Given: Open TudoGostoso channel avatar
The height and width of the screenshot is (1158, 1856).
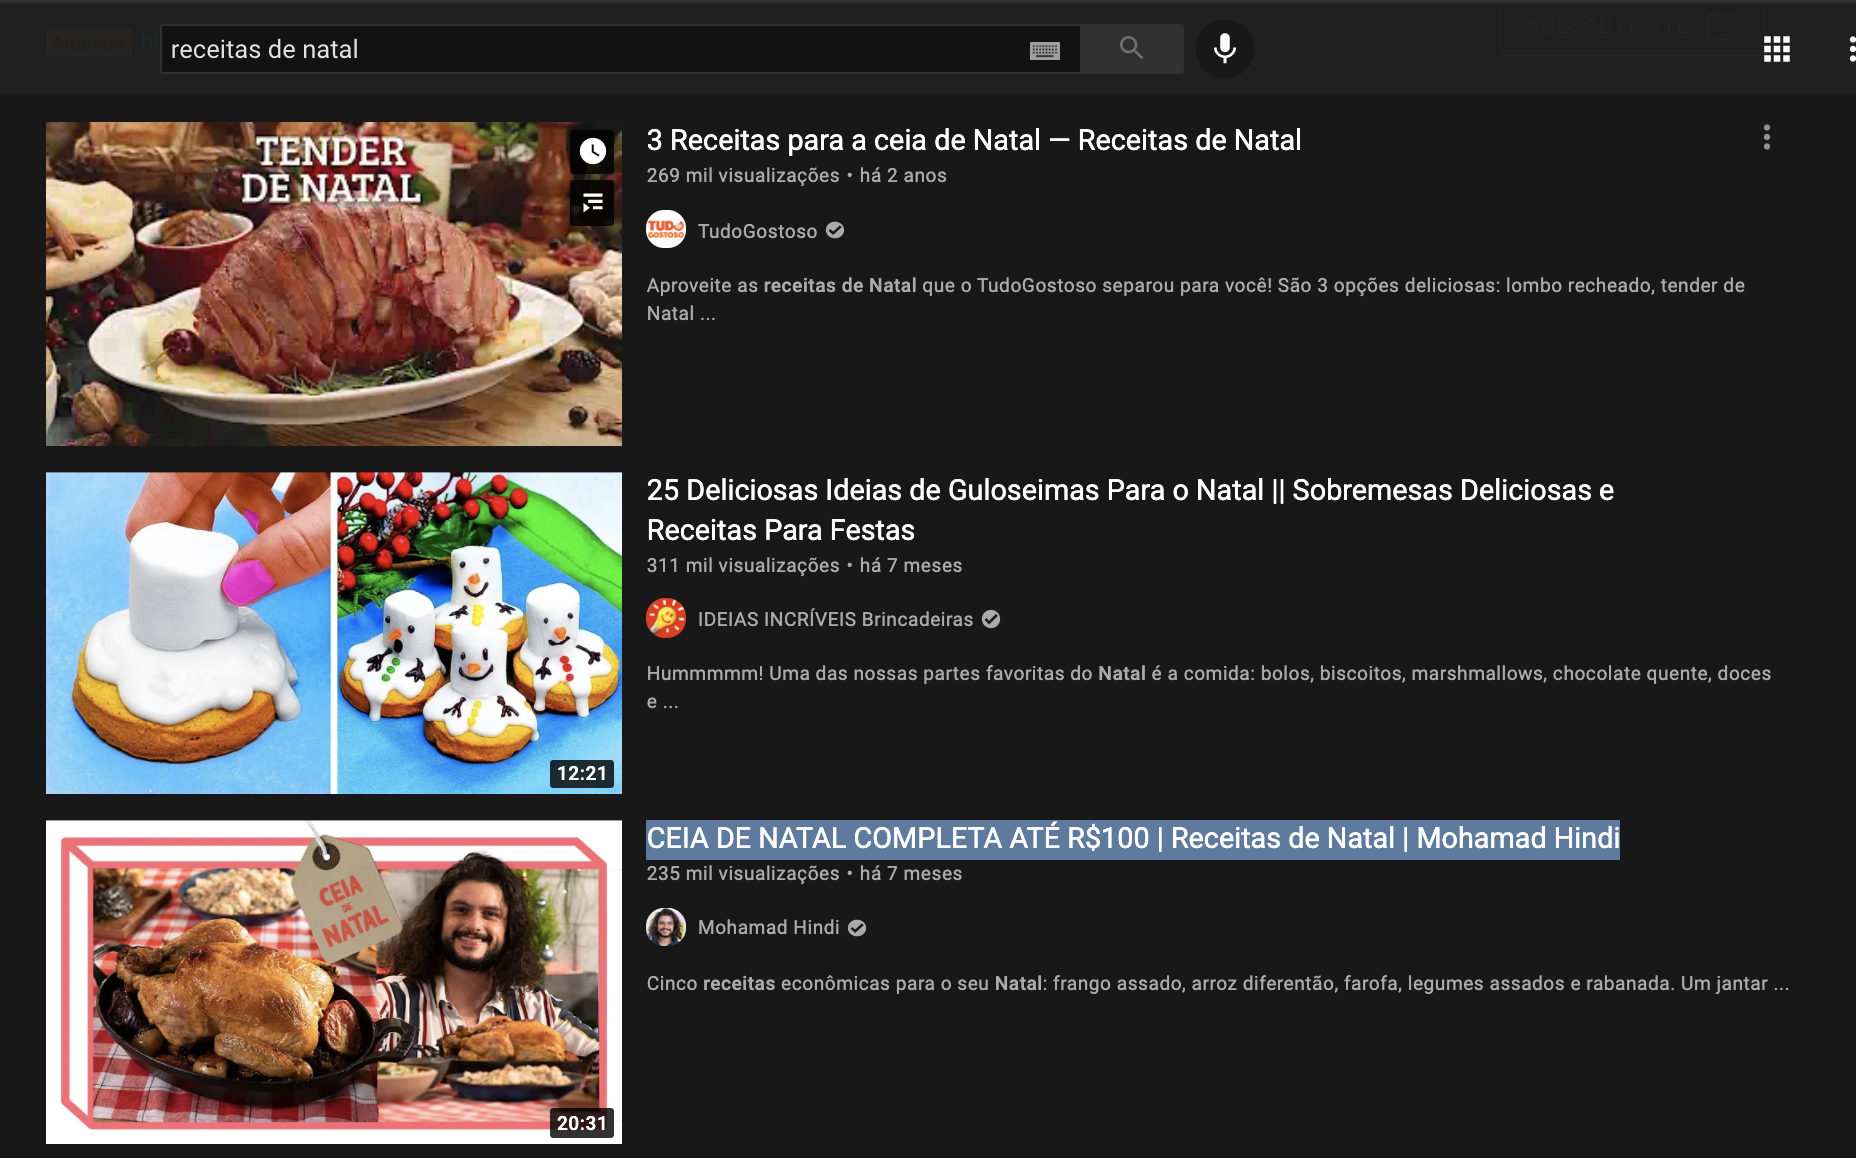Looking at the screenshot, I should (665, 230).
